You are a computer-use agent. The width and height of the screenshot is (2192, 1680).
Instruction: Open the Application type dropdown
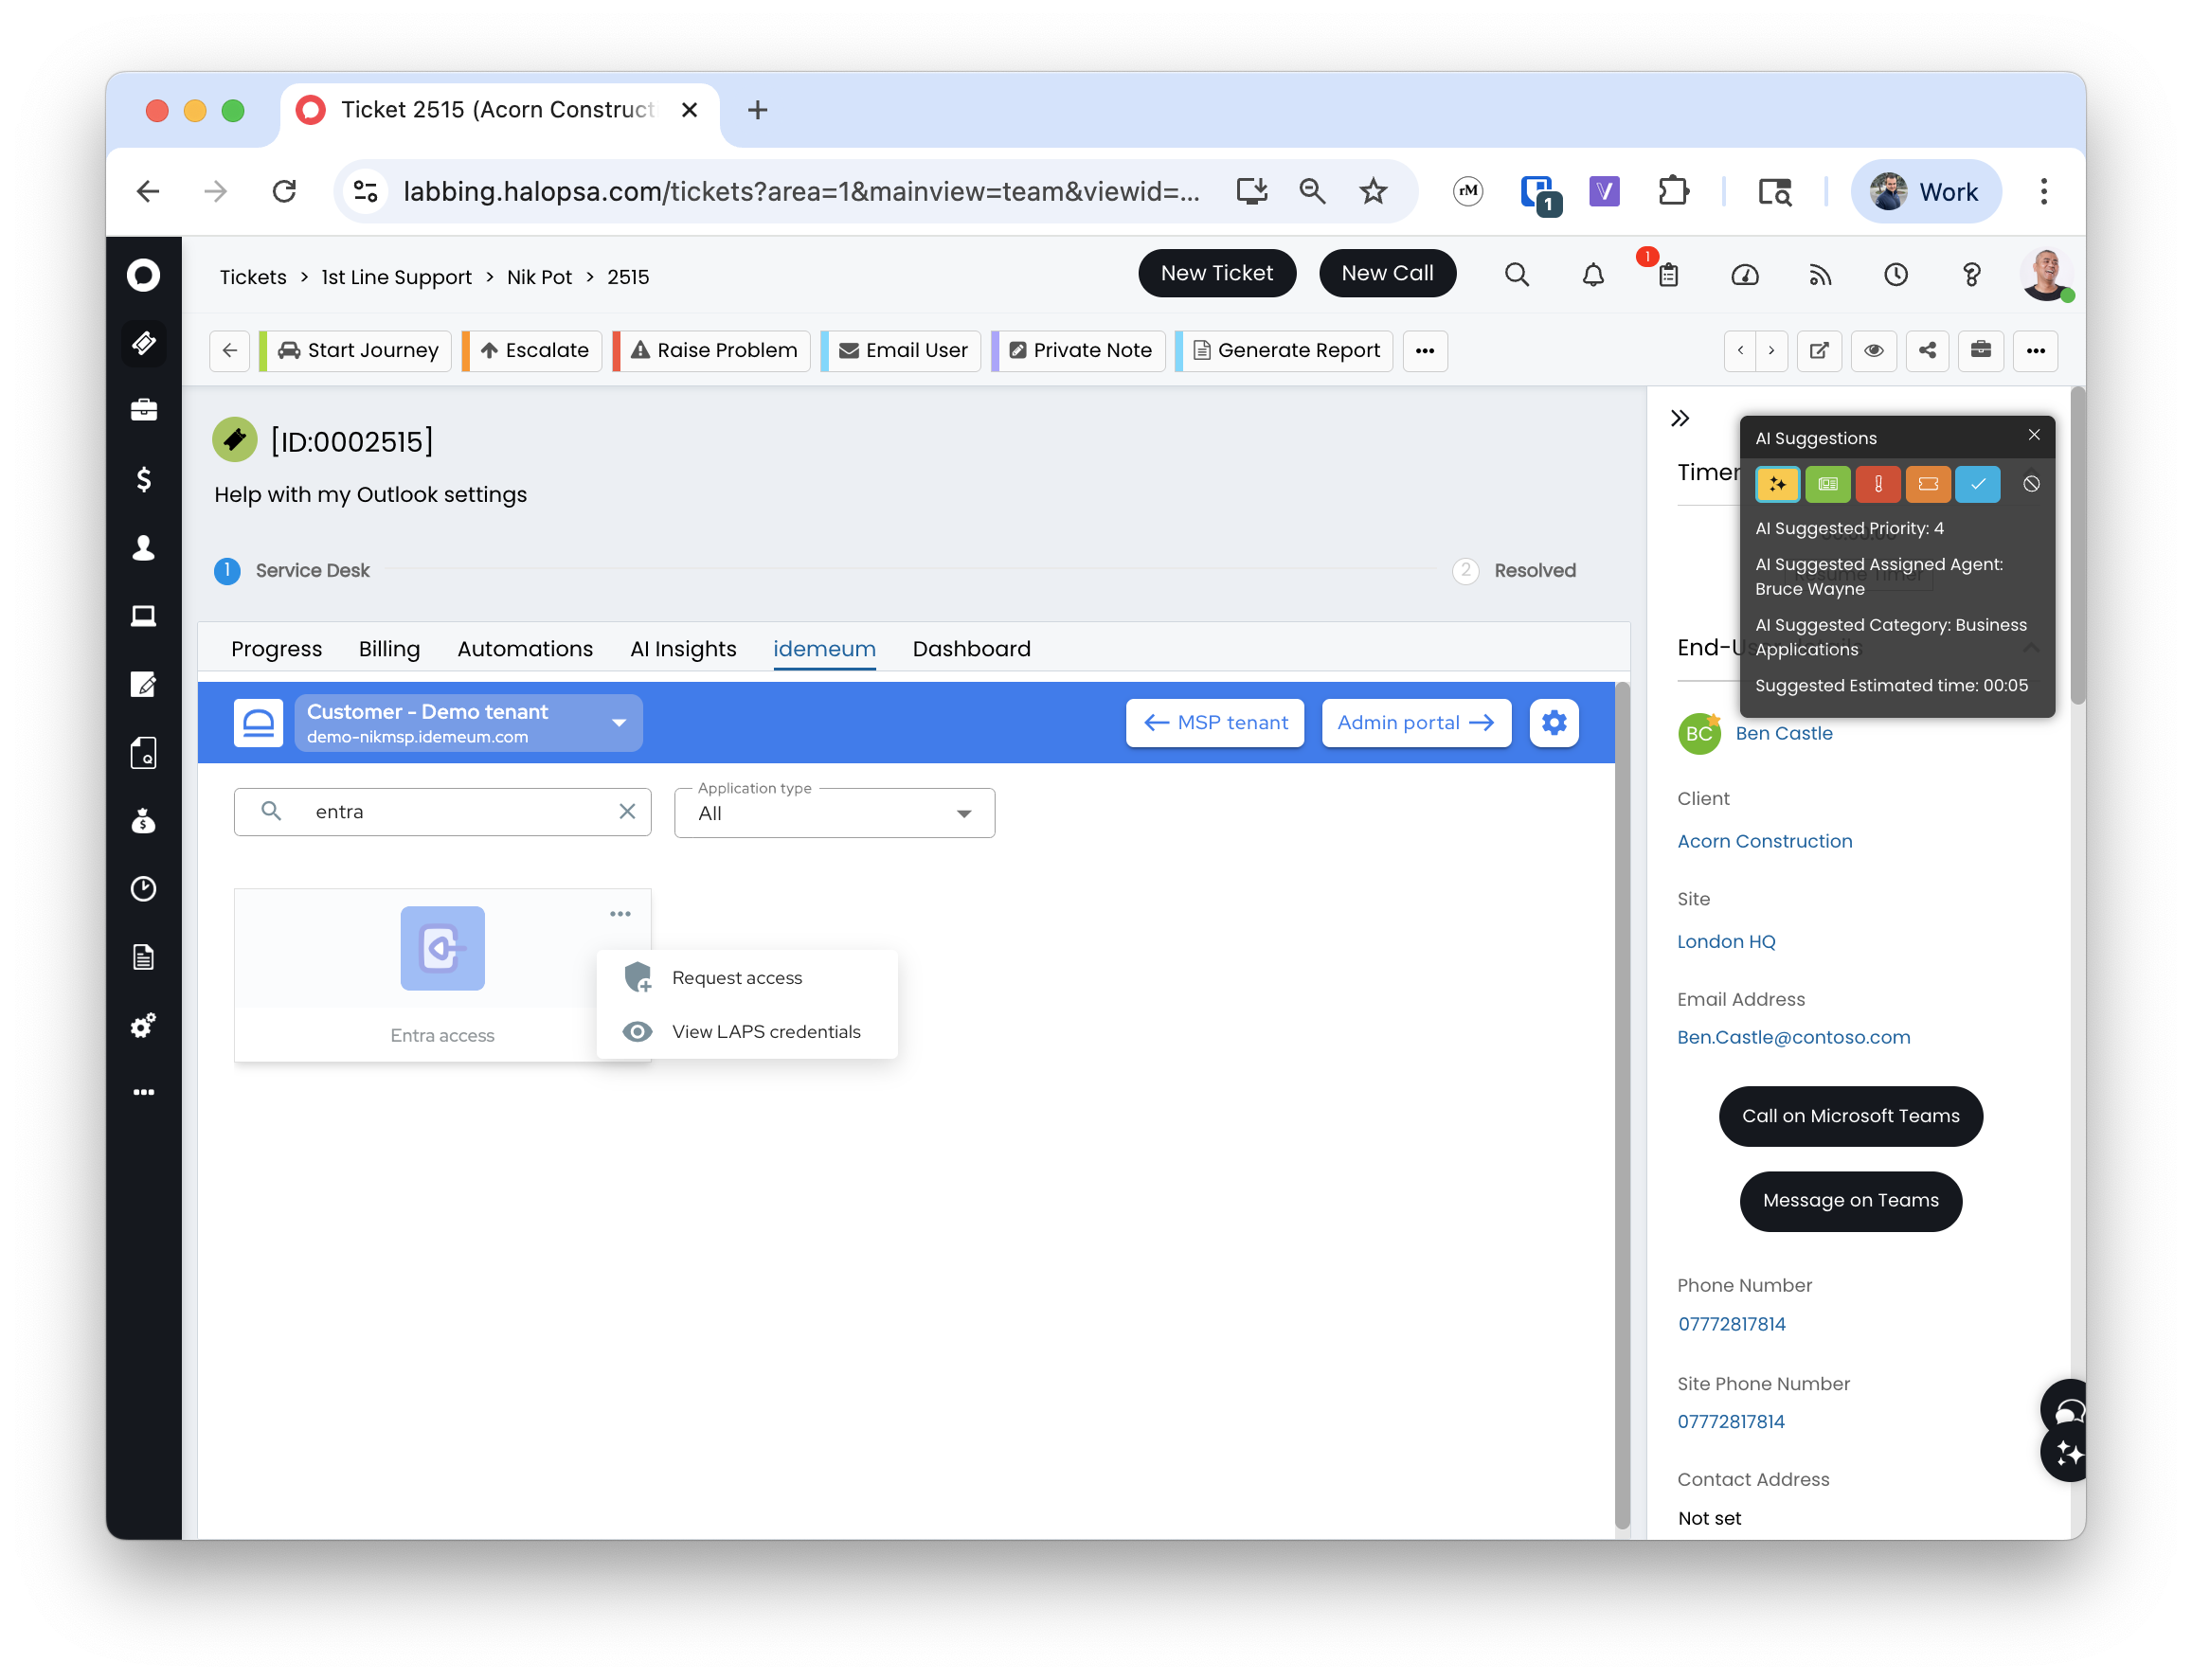pos(834,813)
